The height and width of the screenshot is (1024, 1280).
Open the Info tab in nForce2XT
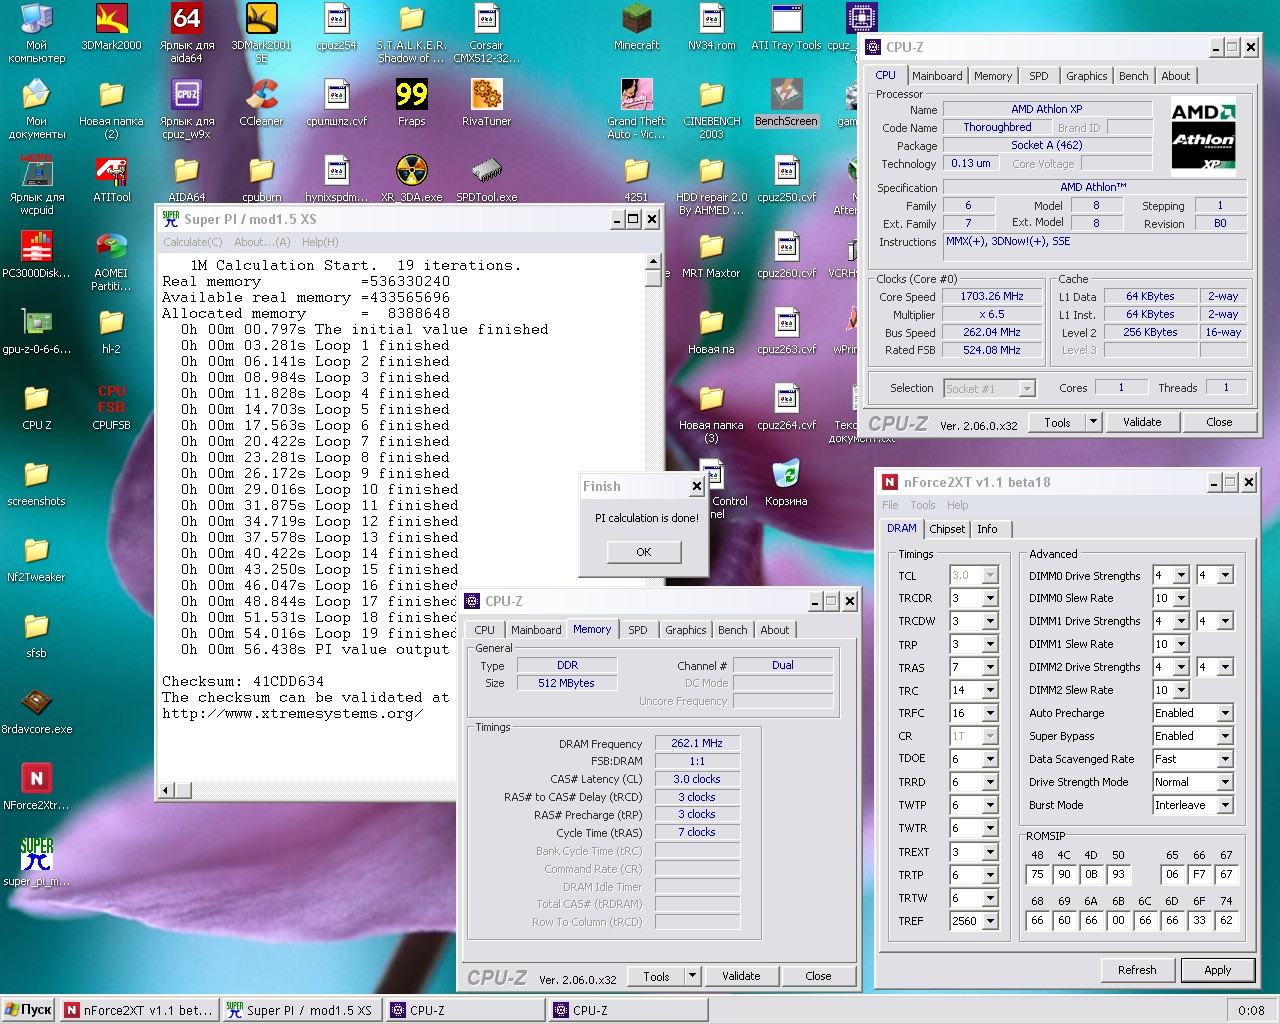[987, 529]
